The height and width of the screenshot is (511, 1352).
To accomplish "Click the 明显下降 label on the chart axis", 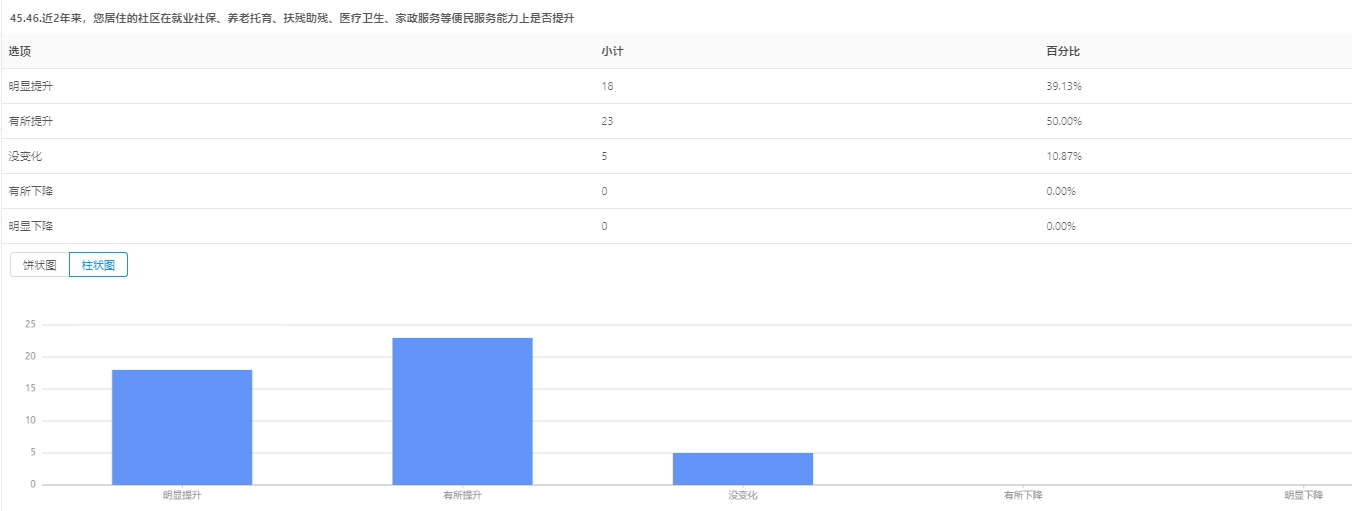I will click(x=1303, y=495).
